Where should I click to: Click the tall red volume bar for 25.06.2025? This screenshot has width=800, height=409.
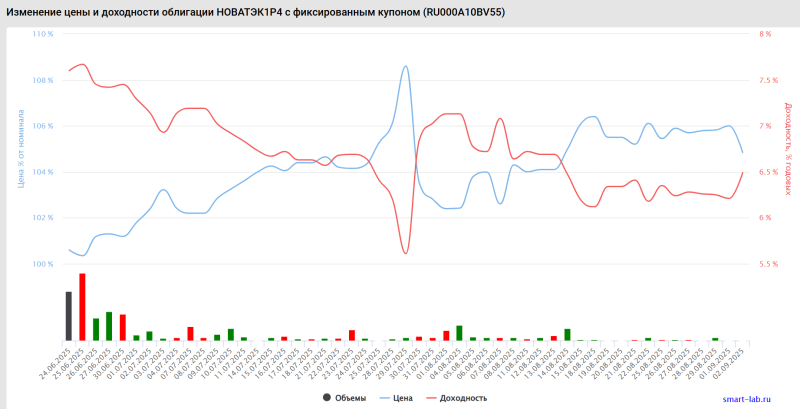(82, 307)
